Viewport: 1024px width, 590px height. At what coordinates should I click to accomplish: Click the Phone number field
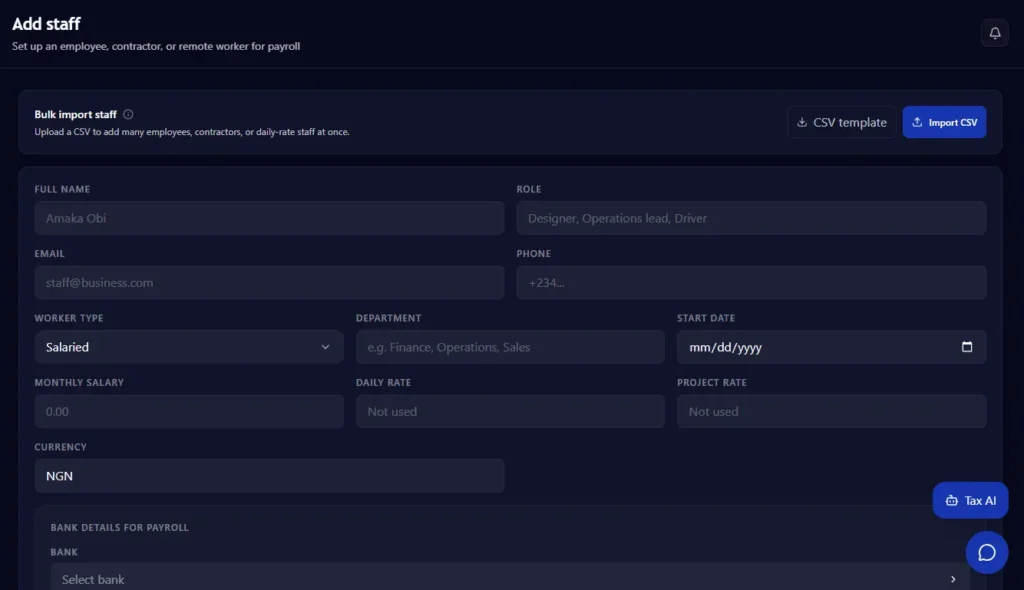coord(751,283)
